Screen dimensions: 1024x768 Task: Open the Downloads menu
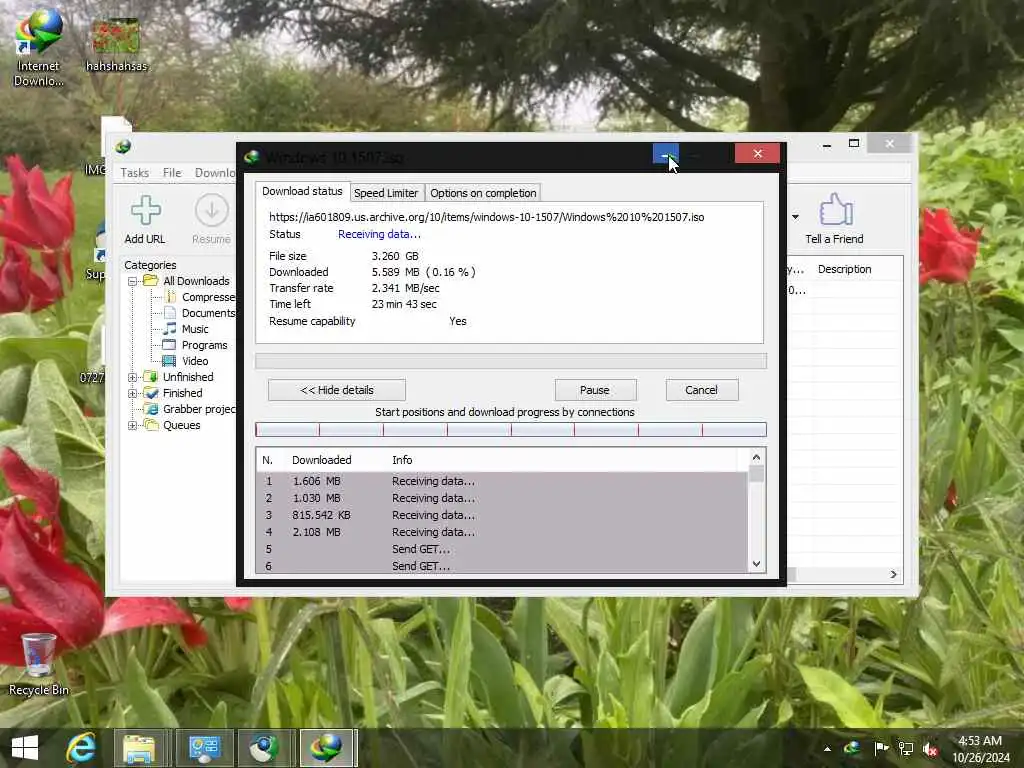pyautogui.click(x=215, y=172)
